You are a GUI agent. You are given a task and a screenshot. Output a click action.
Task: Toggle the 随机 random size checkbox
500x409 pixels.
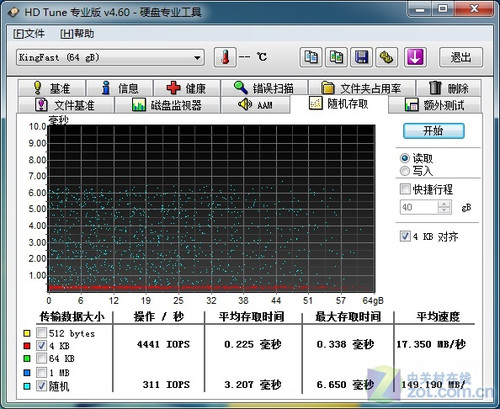coord(42,386)
